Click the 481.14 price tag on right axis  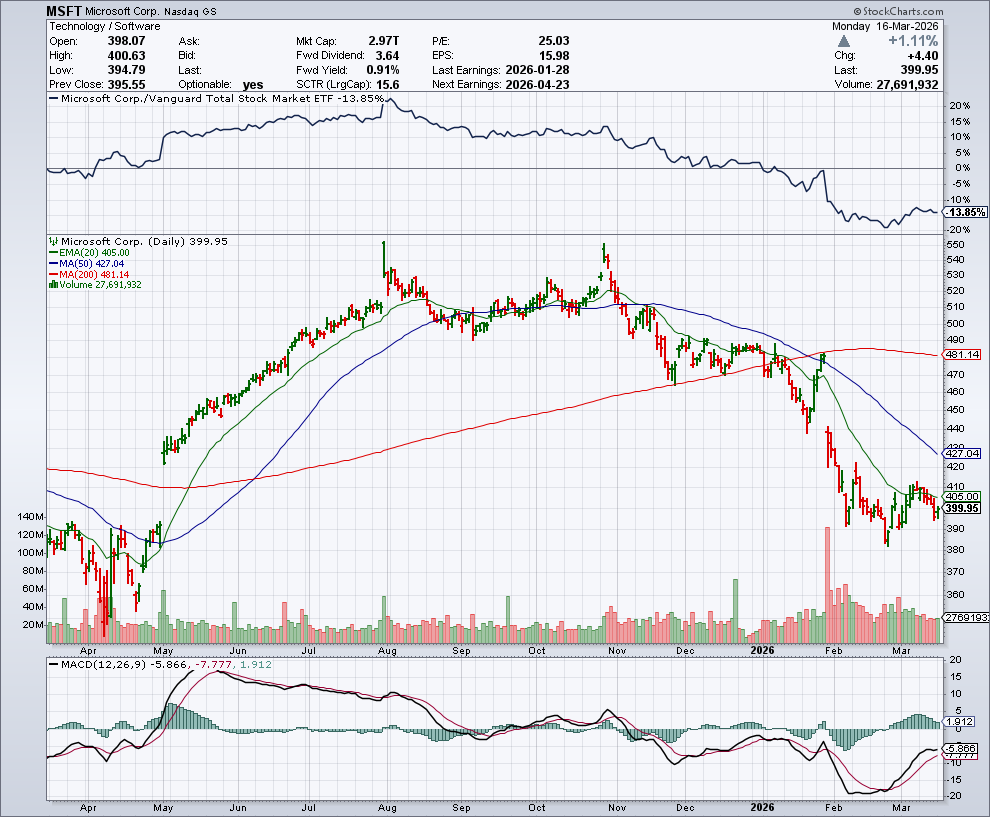coord(963,355)
